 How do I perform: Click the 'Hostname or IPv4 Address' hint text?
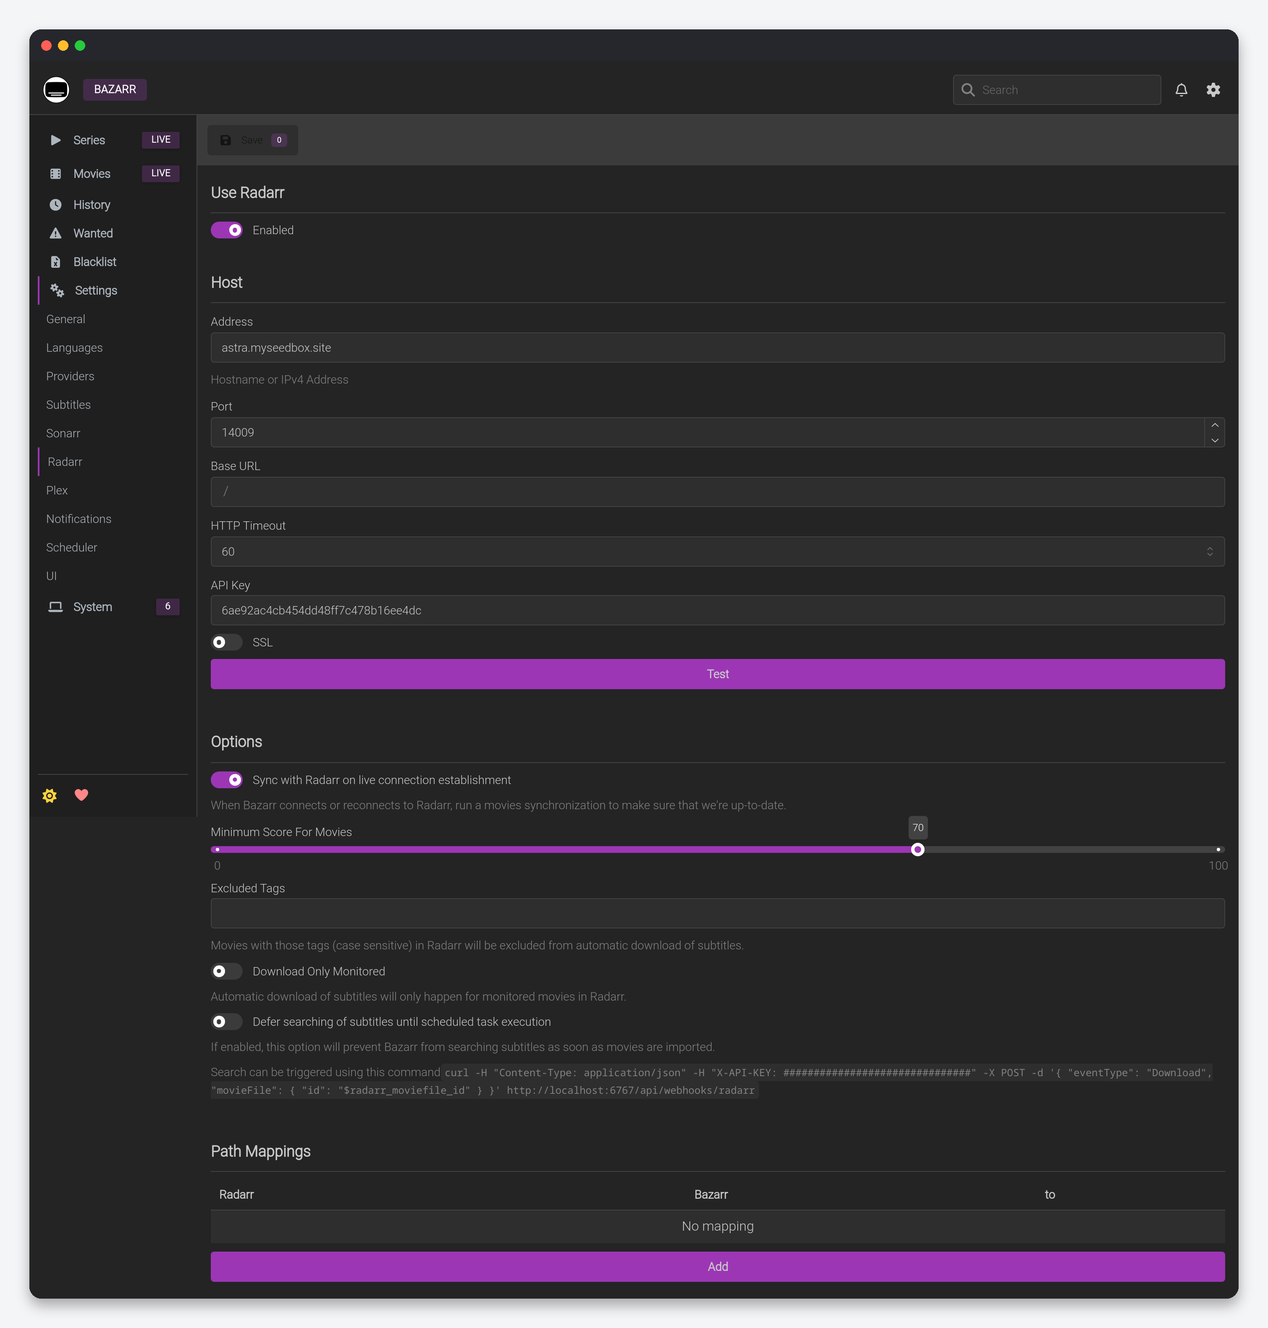(280, 380)
